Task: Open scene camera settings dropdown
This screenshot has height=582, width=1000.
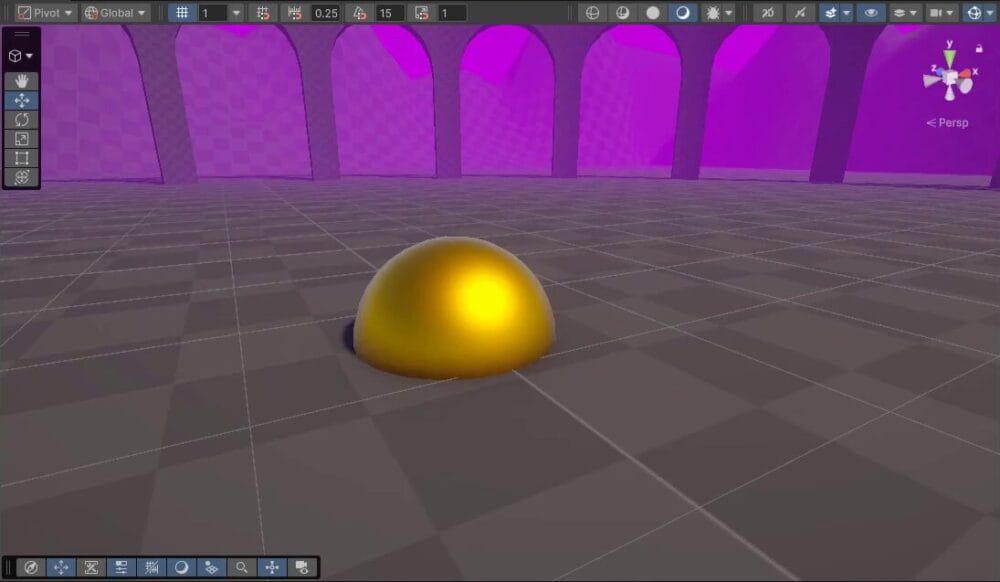Action: pyautogui.click(x=941, y=13)
